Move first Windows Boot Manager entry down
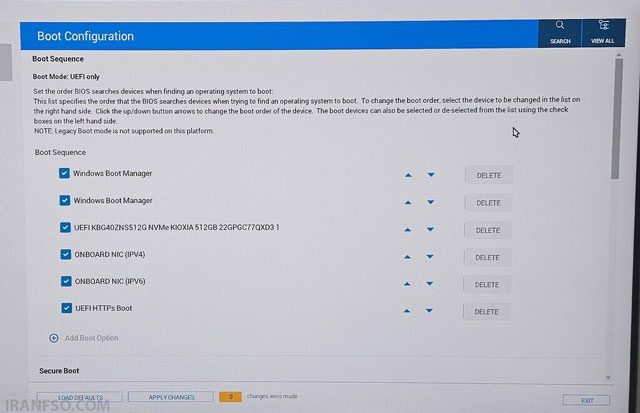This screenshot has height=413, width=640. (x=431, y=175)
